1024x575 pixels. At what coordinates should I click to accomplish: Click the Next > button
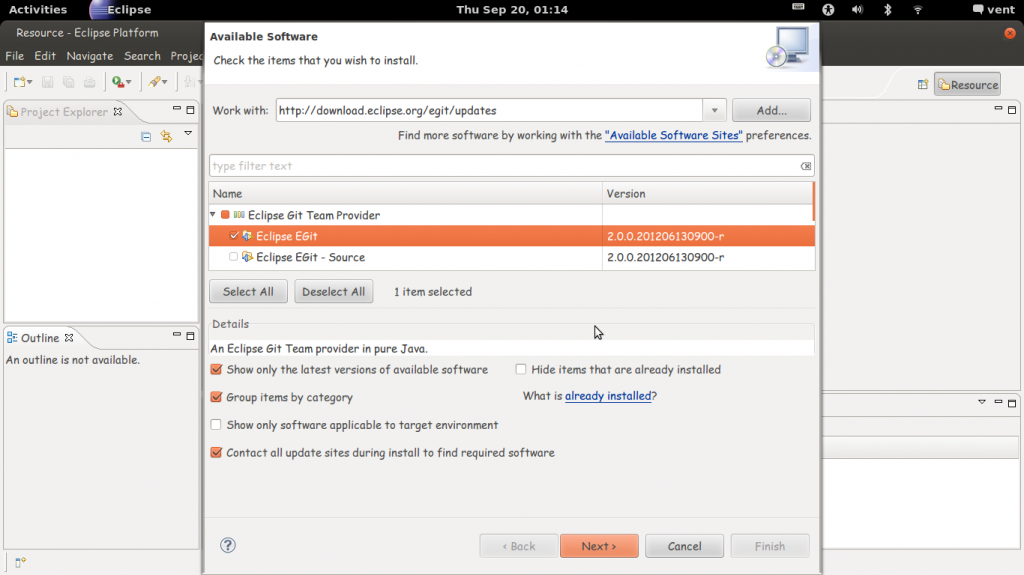point(599,546)
